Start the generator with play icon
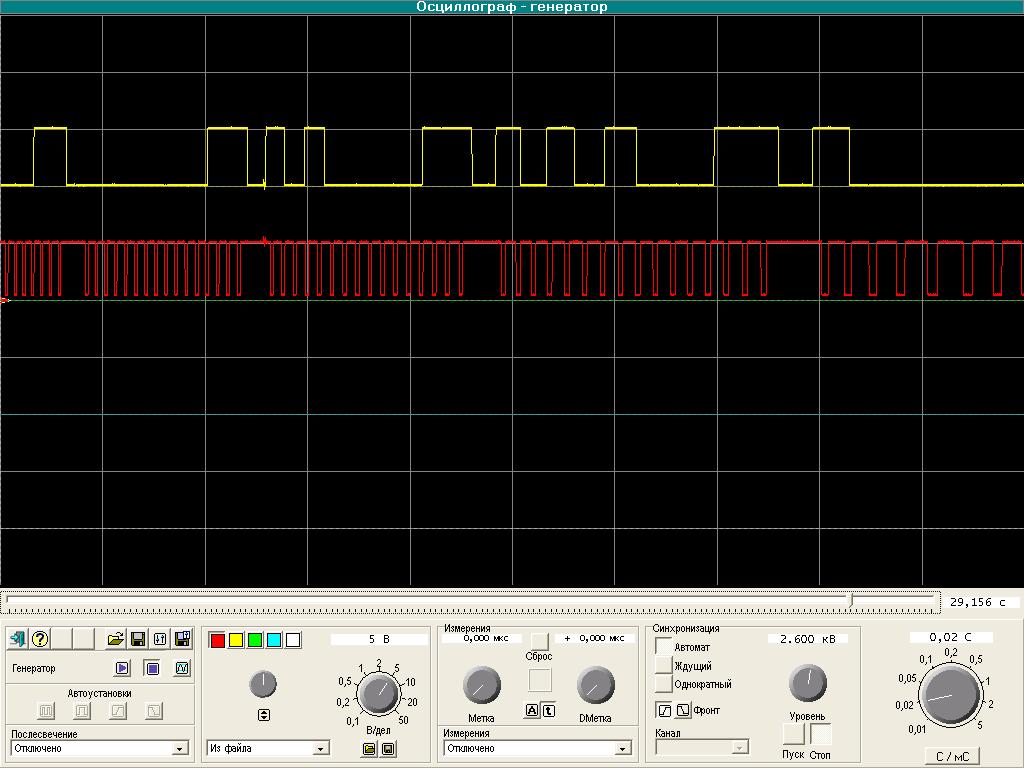Screen dimensions: 1024x768 [x=122, y=668]
